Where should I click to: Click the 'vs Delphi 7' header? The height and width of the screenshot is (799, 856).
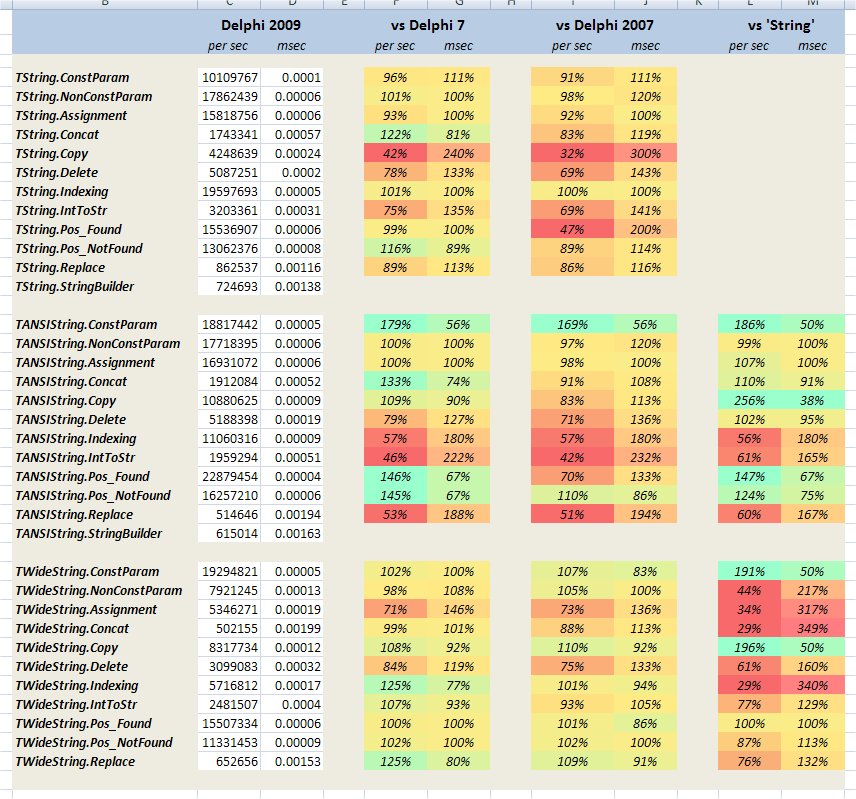coord(427,25)
